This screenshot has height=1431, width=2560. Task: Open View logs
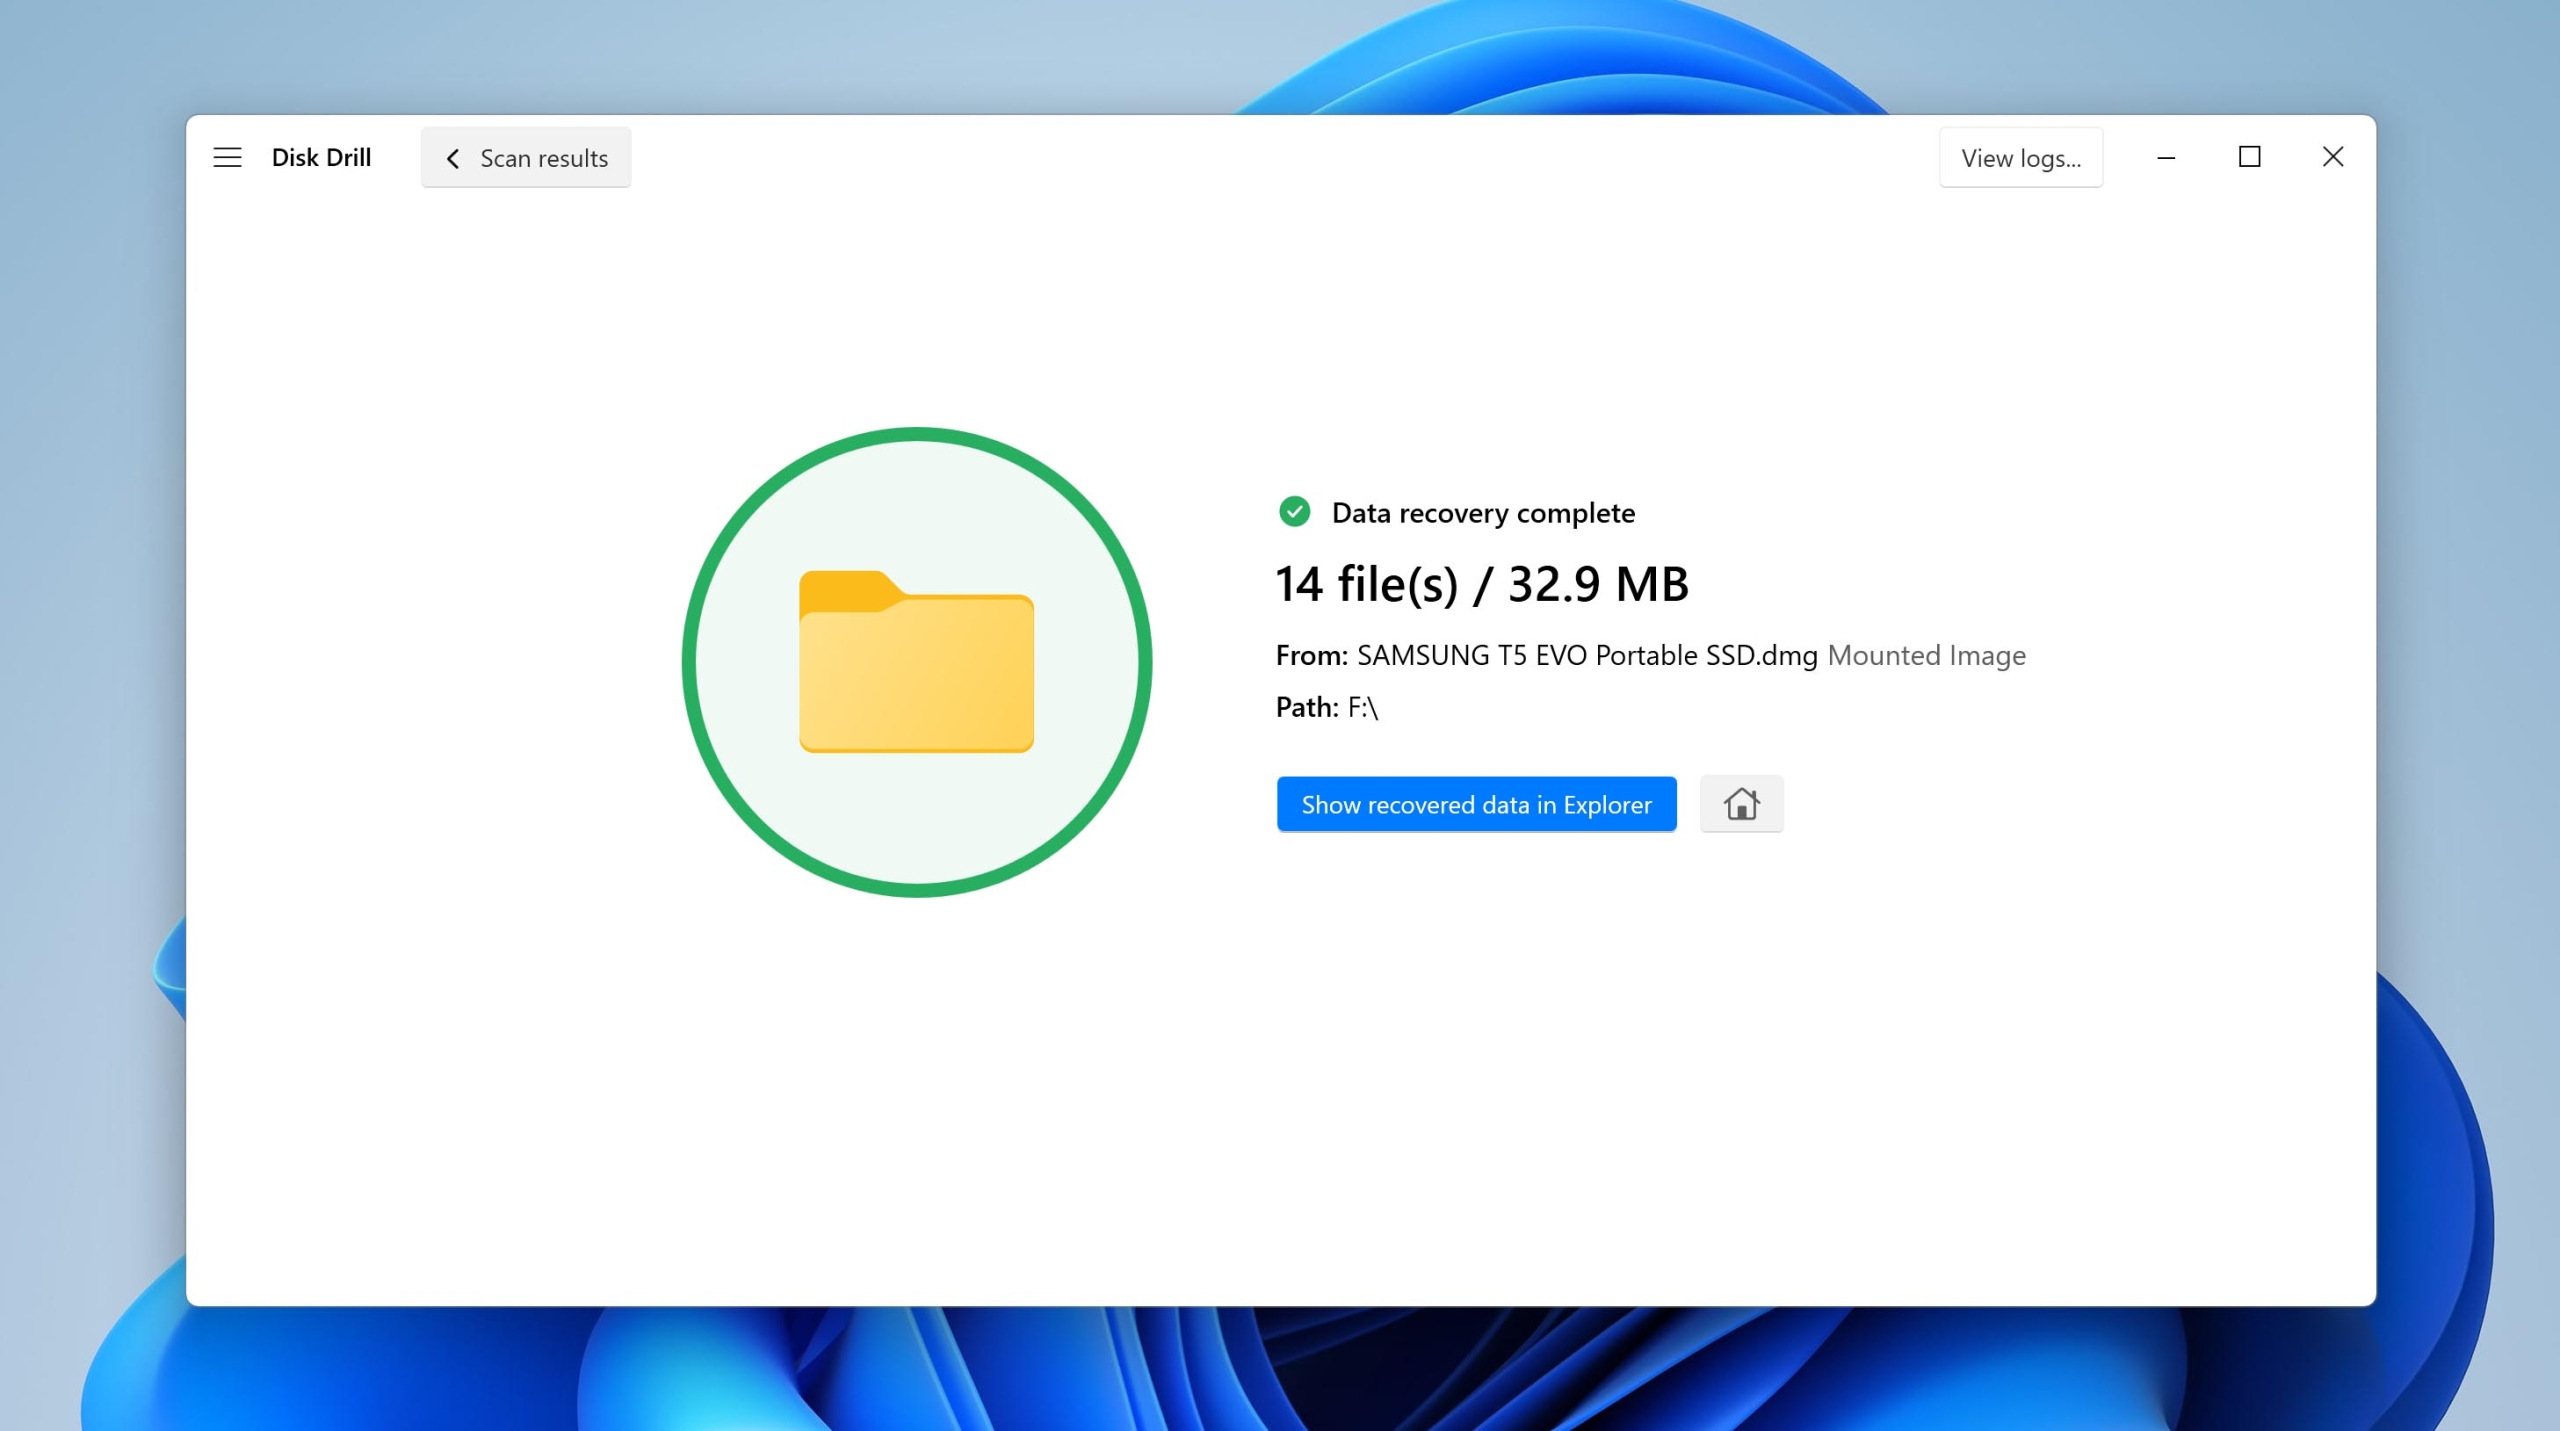pos(2021,157)
